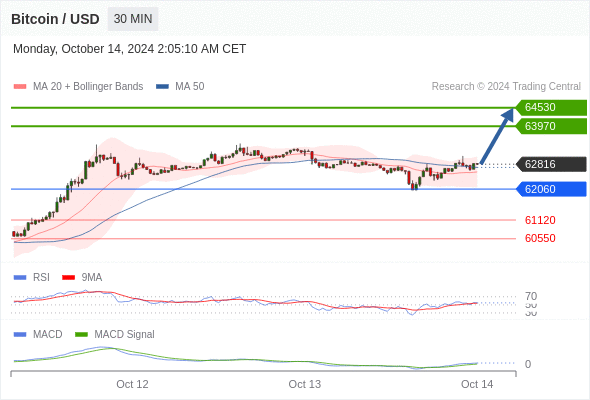Screen dimensions: 590x400
Task: Click the Bitcoin / USD title
Action: 55,19
